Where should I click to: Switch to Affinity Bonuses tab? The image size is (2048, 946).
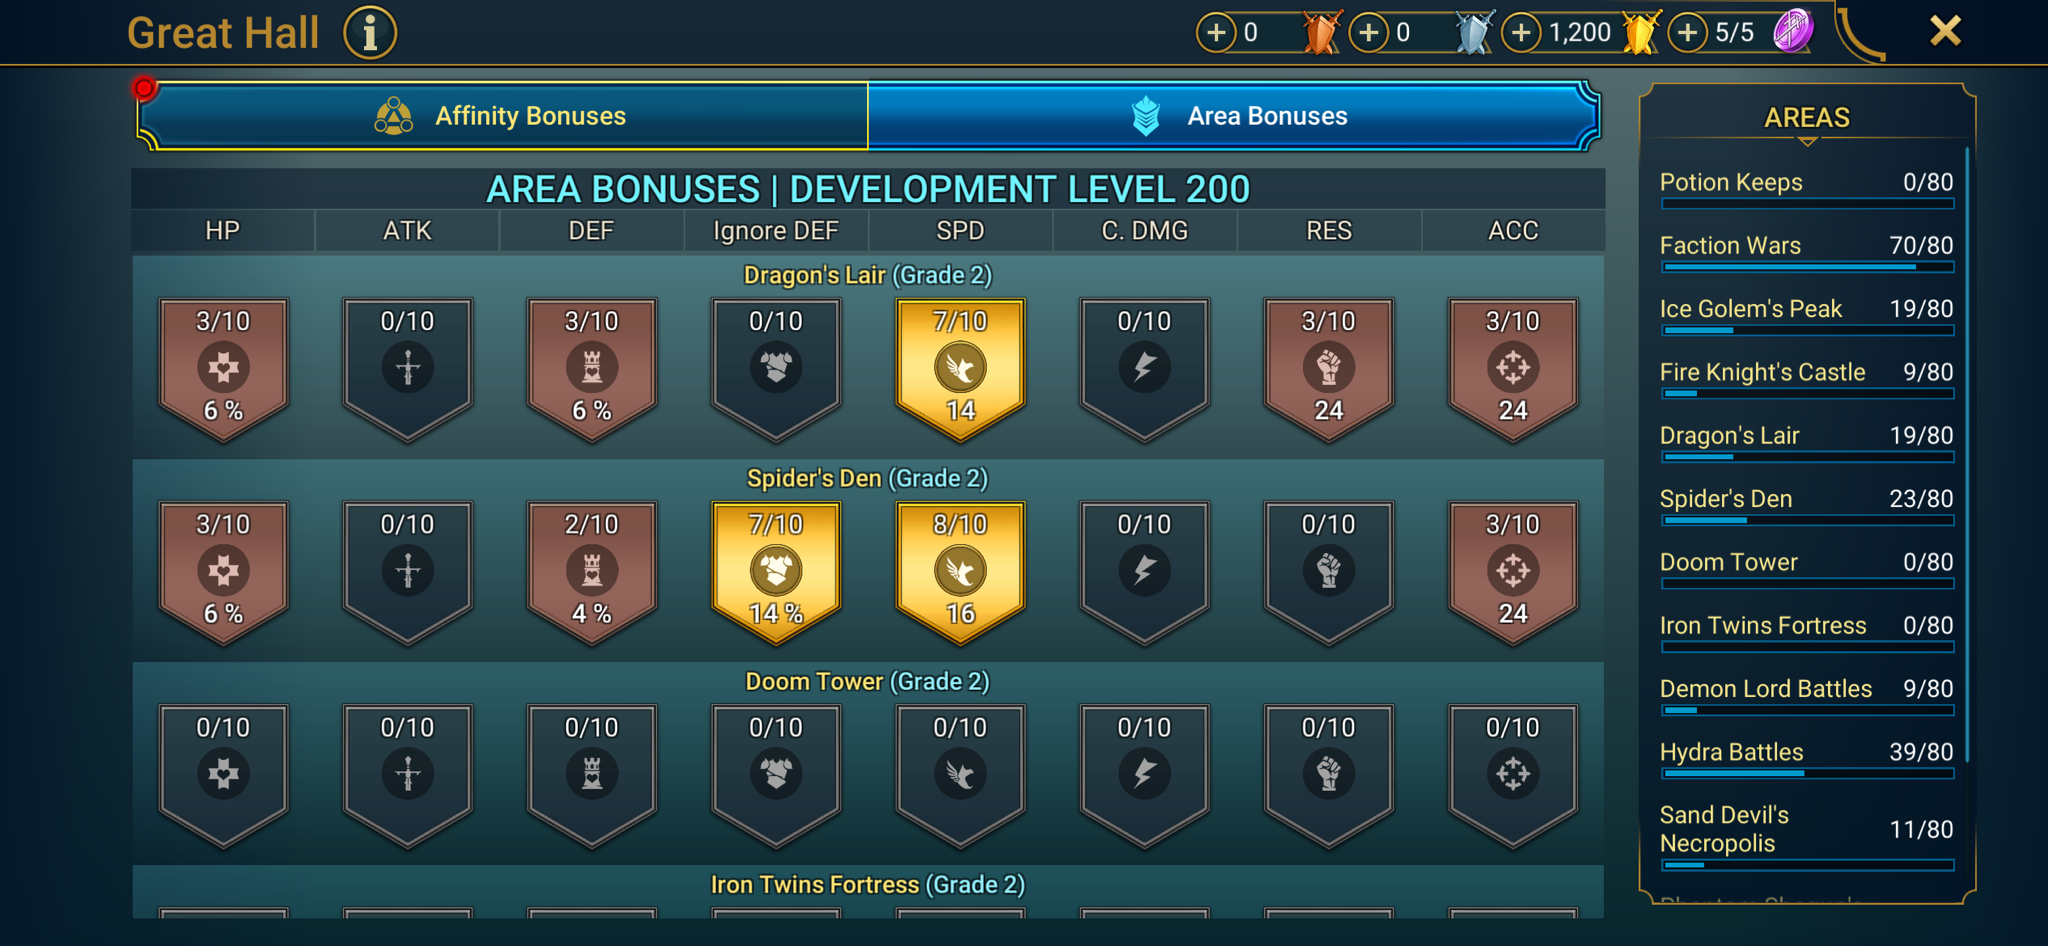(x=502, y=116)
